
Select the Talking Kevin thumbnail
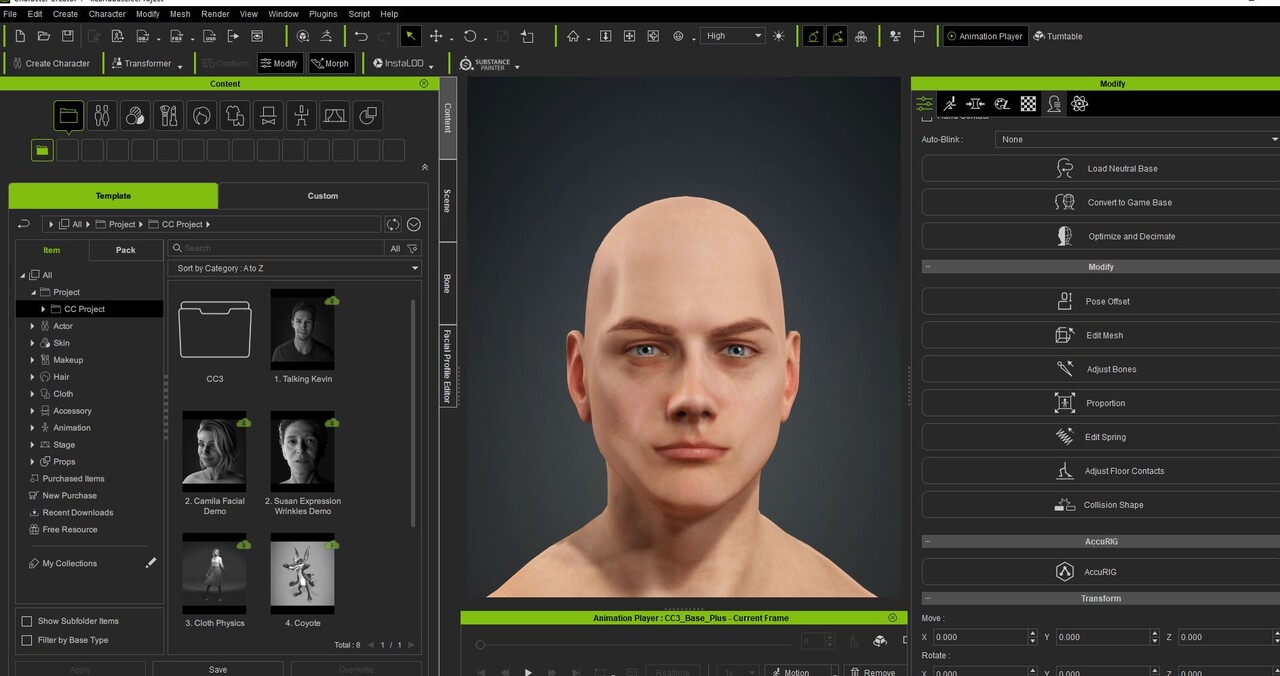click(303, 329)
